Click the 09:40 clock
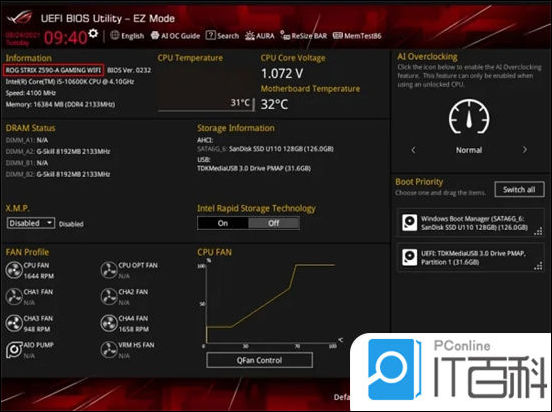This screenshot has height=412, width=552. (65, 37)
